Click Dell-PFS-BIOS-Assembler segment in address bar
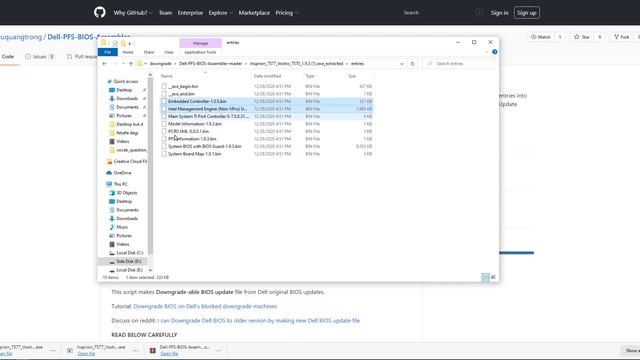Image resolution: width=640 pixels, height=360 pixels. pos(210,64)
